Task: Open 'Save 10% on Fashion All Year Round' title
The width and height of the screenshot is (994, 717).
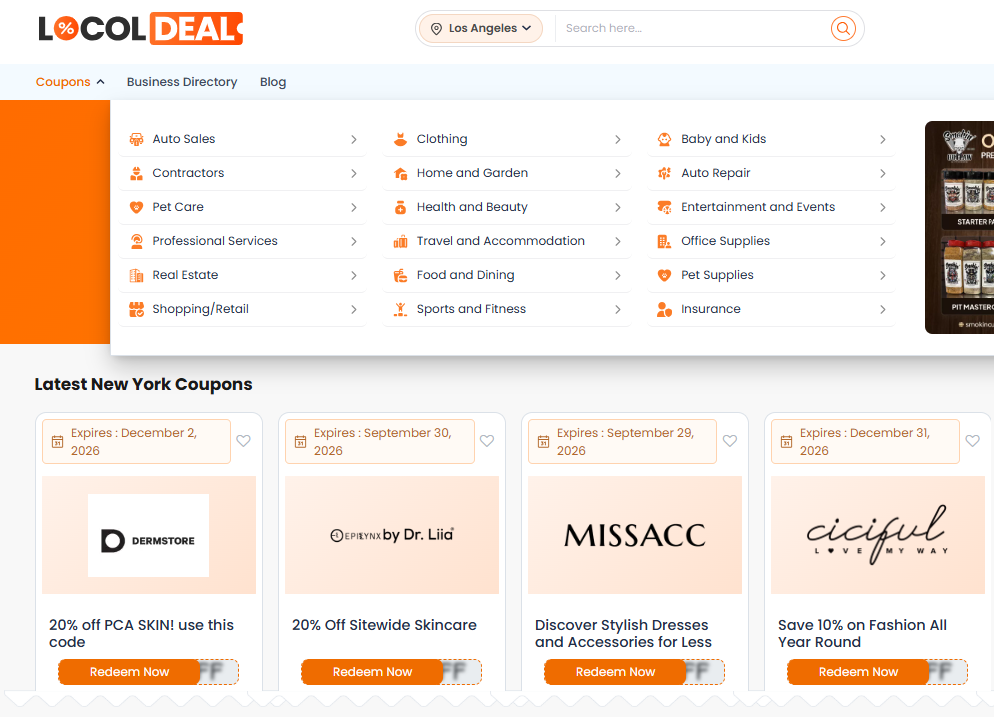Action: [x=862, y=633]
